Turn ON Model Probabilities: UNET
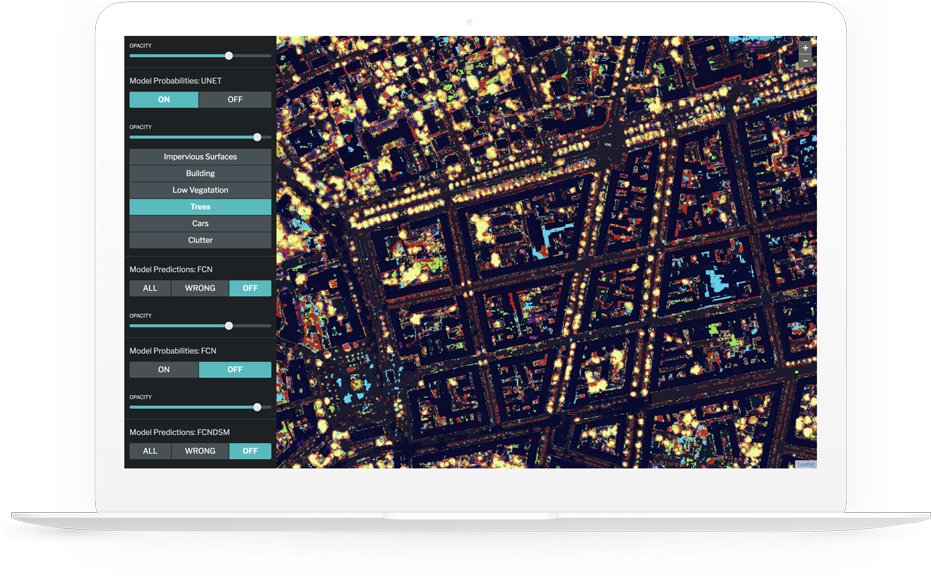The width and height of the screenshot is (932, 576). click(x=164, y=100)
